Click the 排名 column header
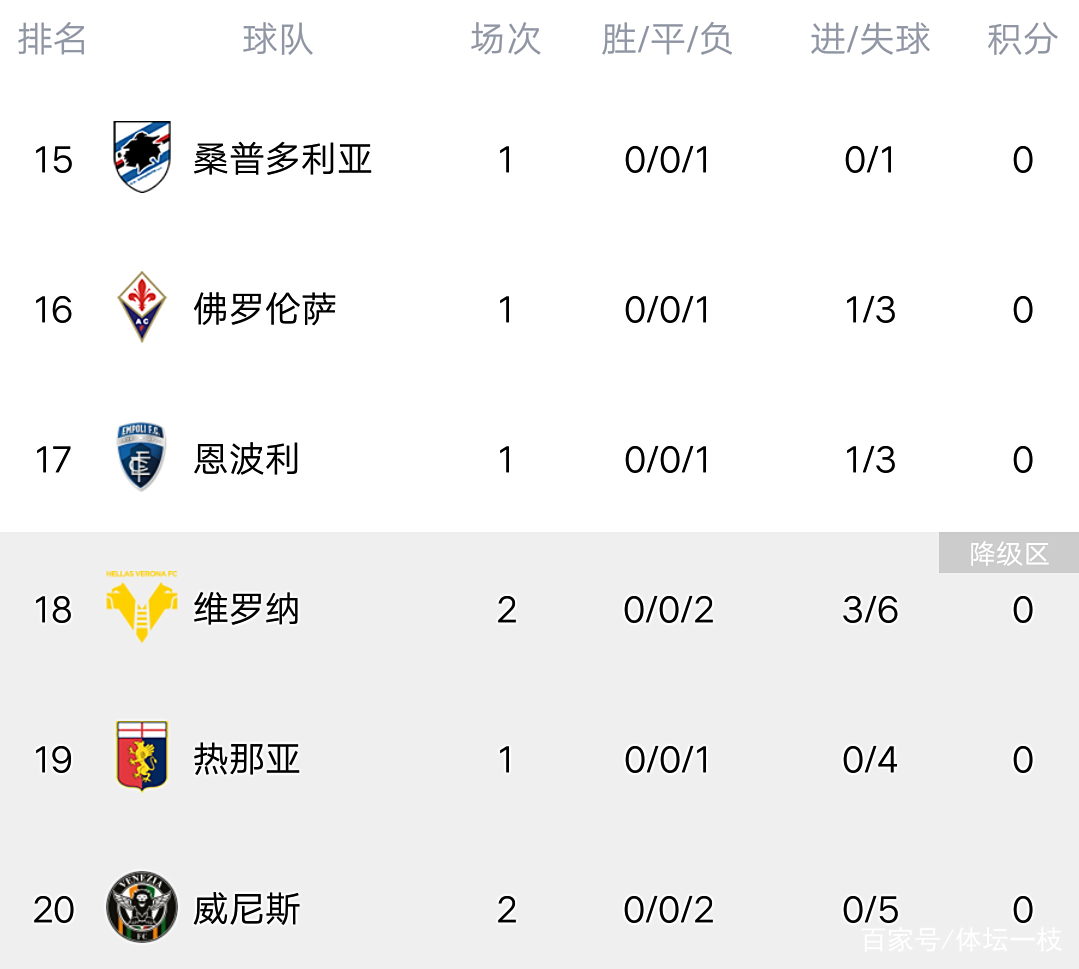Viewport: 1079px width, 969px height. tap(52, 39)
